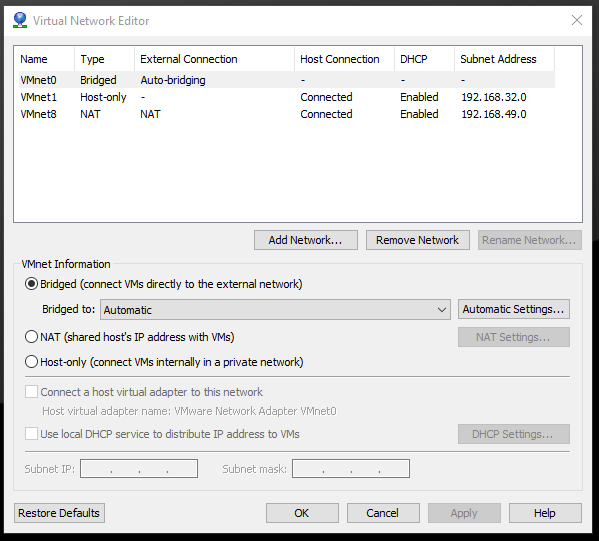Click the Remove Network button
The width and height of the screenshot is (599, 541).
click(418, 240)
